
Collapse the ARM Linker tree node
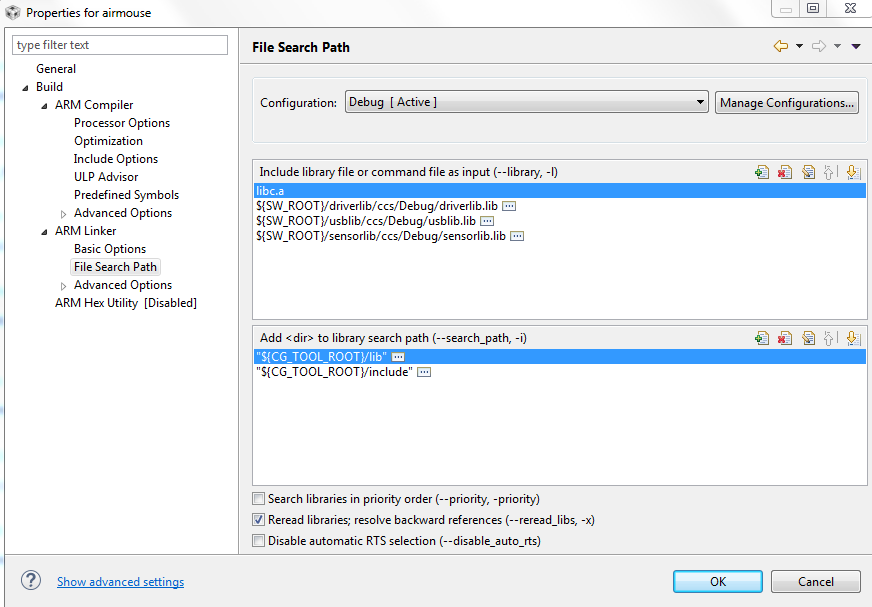click(44, 231)
